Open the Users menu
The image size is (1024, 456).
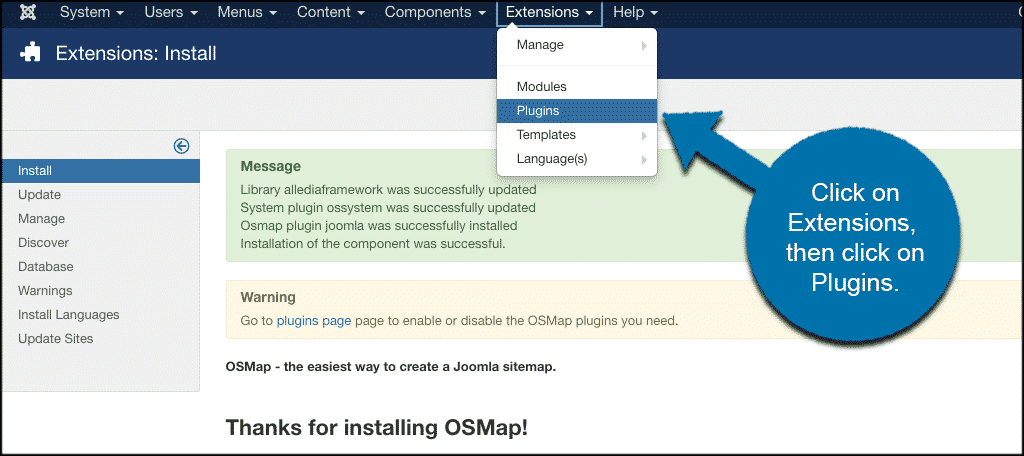tap(171, 12)
